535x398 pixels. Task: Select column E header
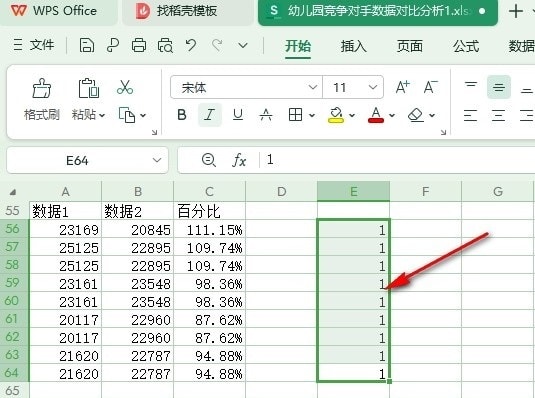pos(353,191)
